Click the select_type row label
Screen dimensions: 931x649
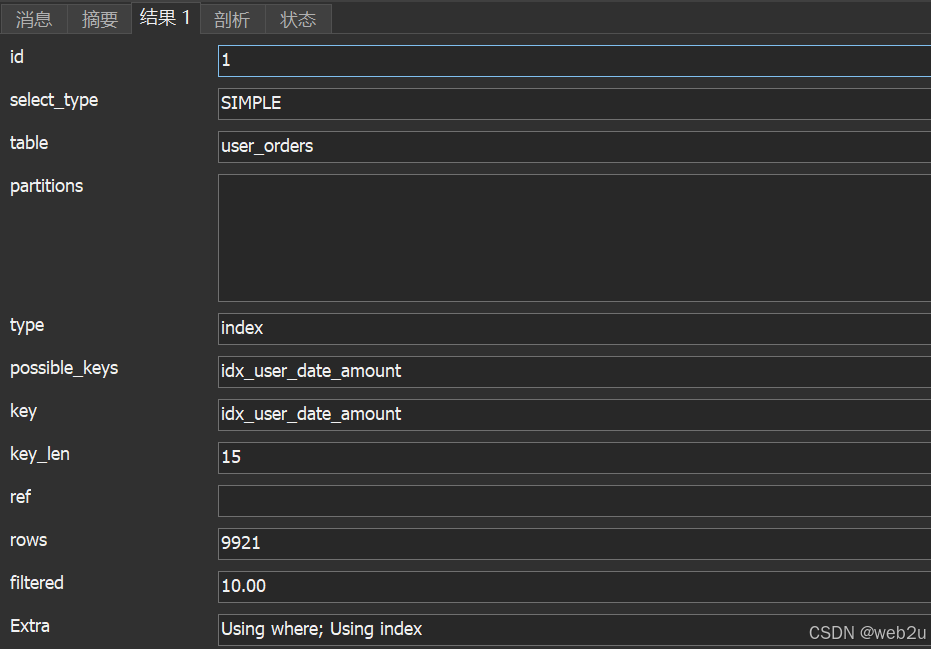54,100
